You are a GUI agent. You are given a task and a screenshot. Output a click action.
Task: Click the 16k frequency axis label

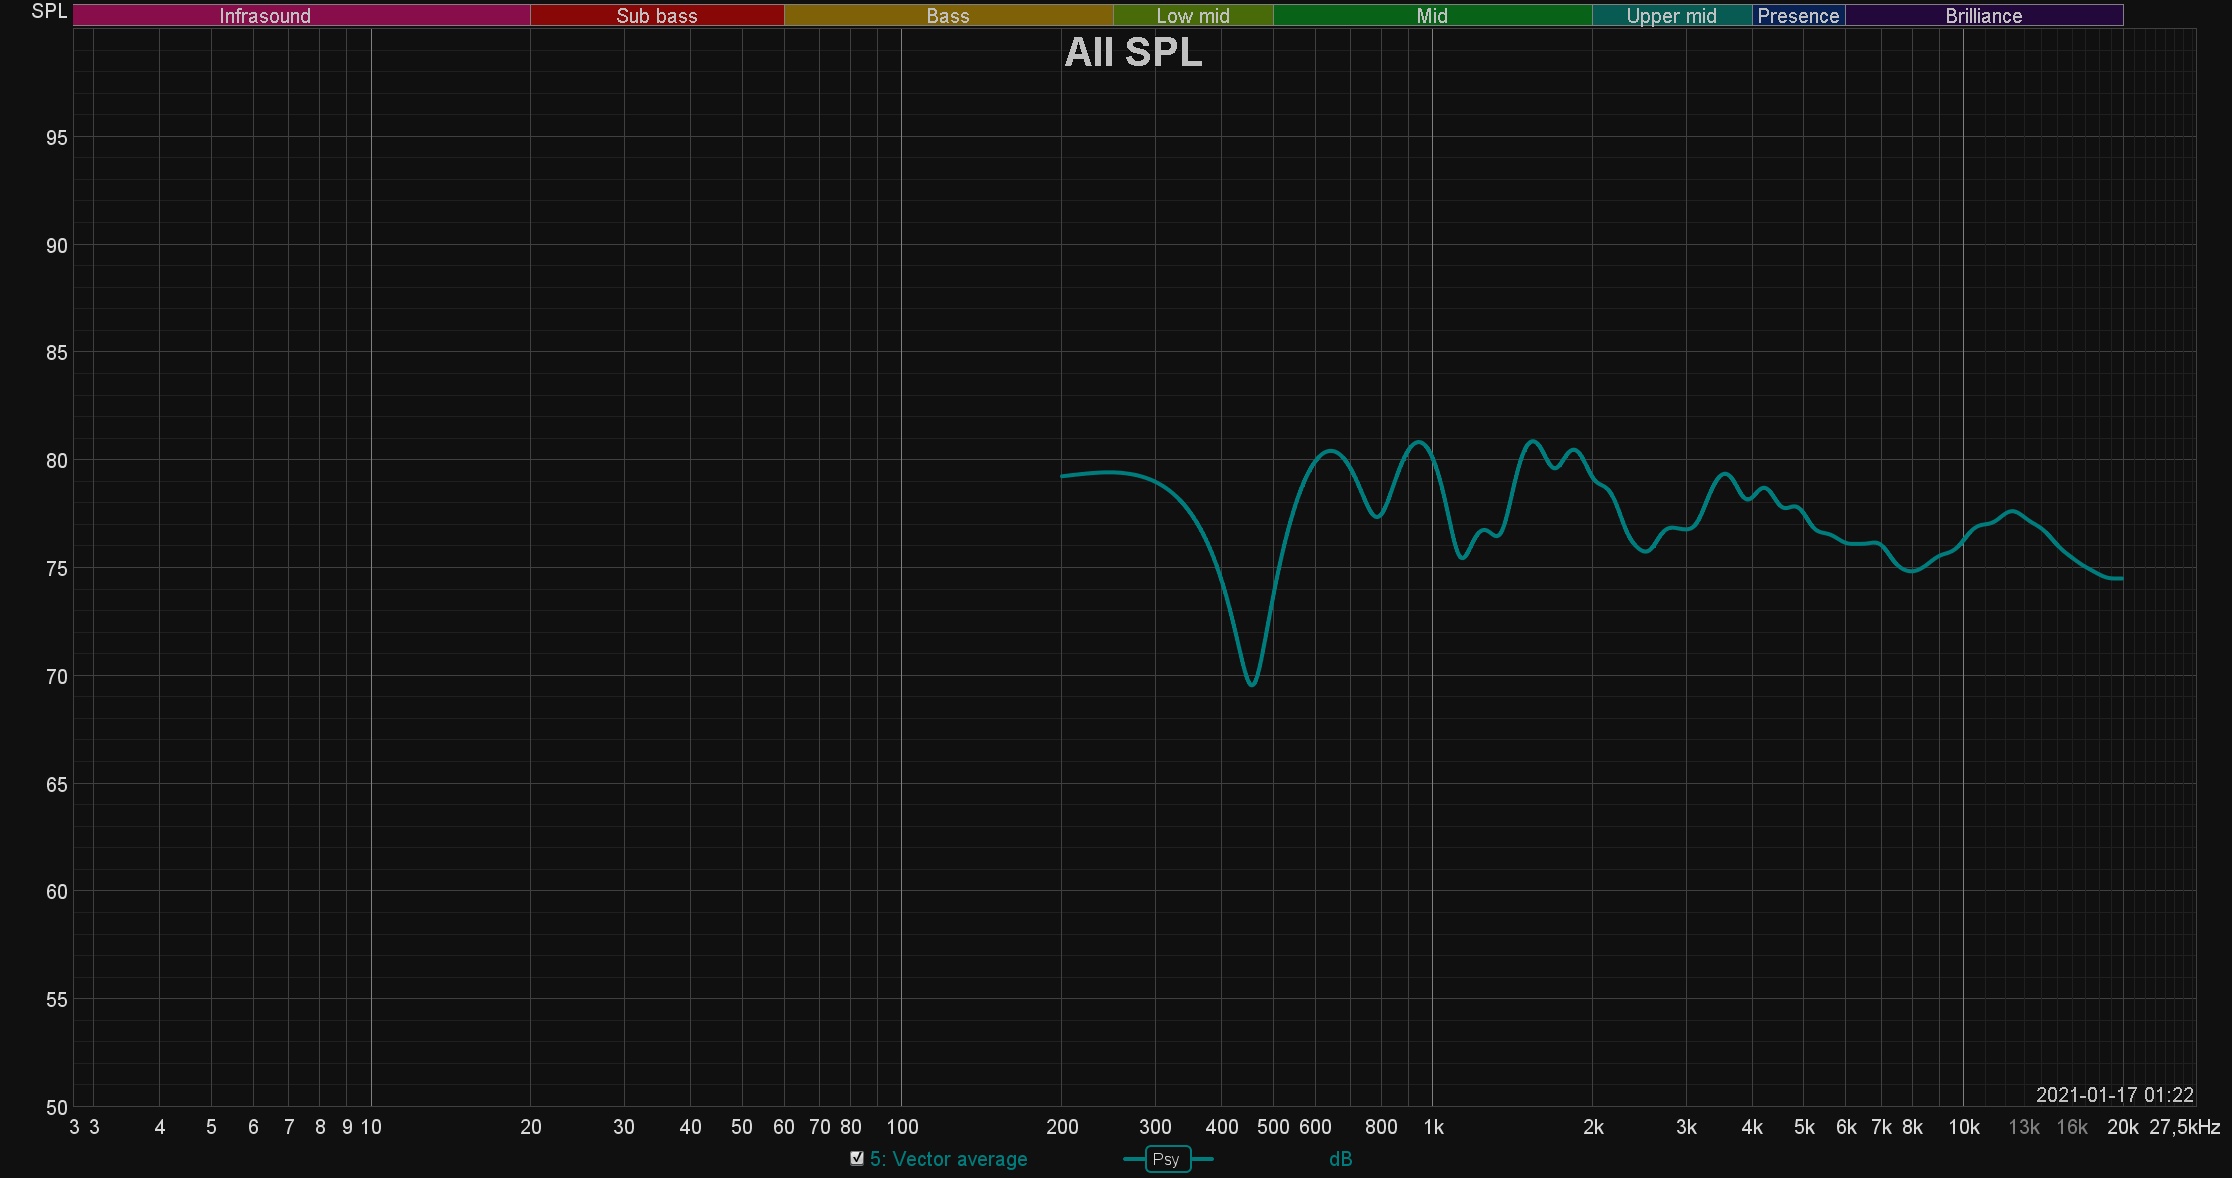coord(2072,1127)
